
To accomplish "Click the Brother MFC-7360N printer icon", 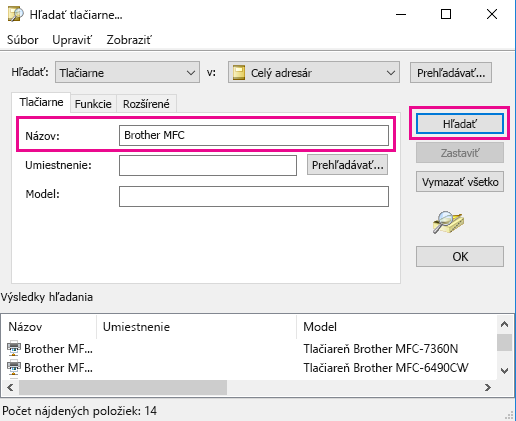I will [x=14, y=348].
